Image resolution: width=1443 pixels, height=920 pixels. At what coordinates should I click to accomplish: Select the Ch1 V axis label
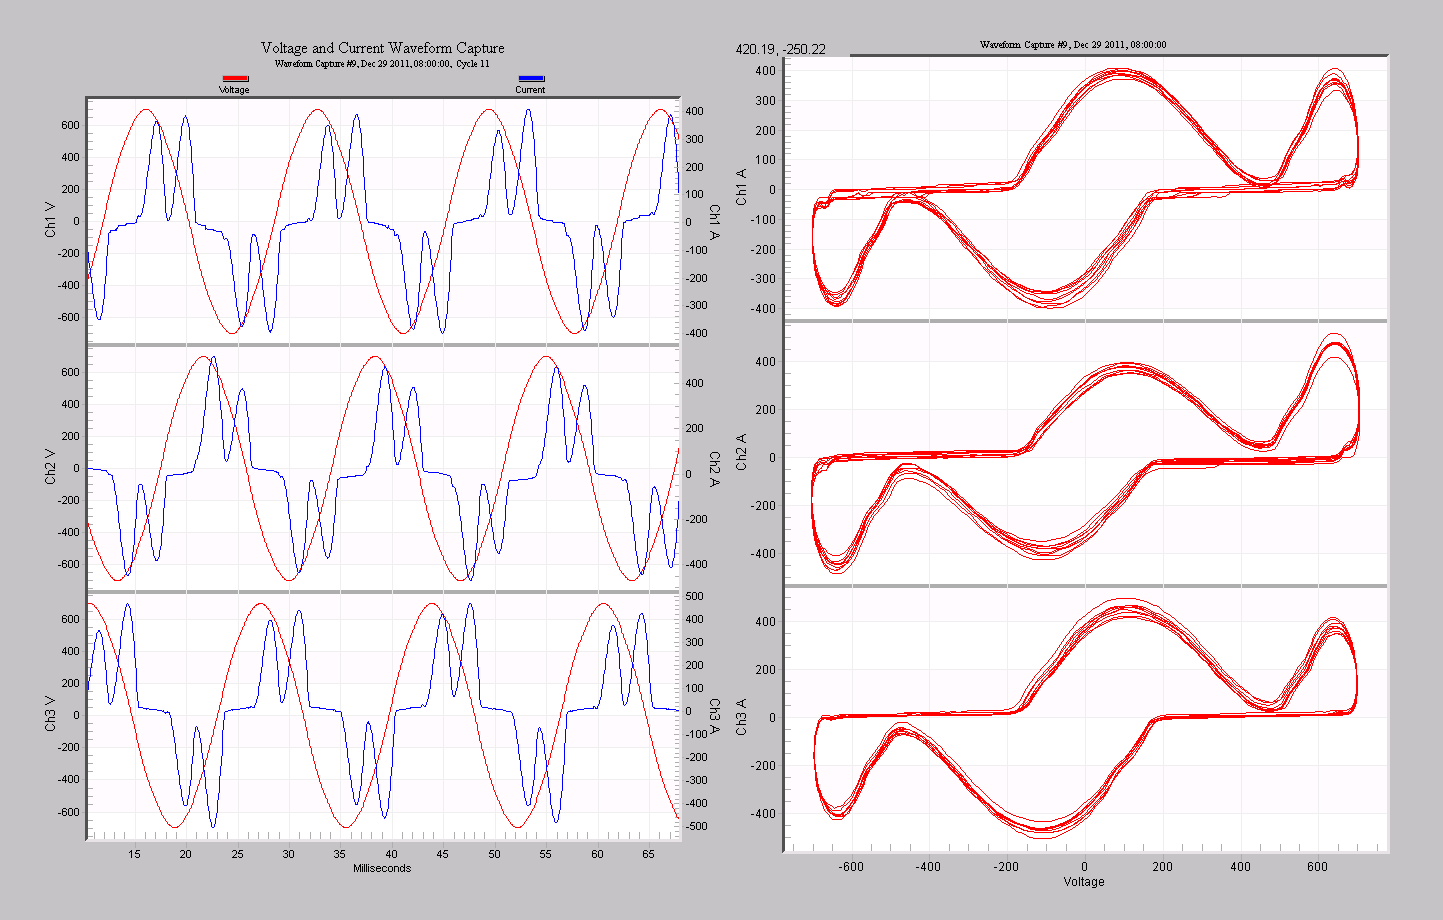tap(49, 217)
